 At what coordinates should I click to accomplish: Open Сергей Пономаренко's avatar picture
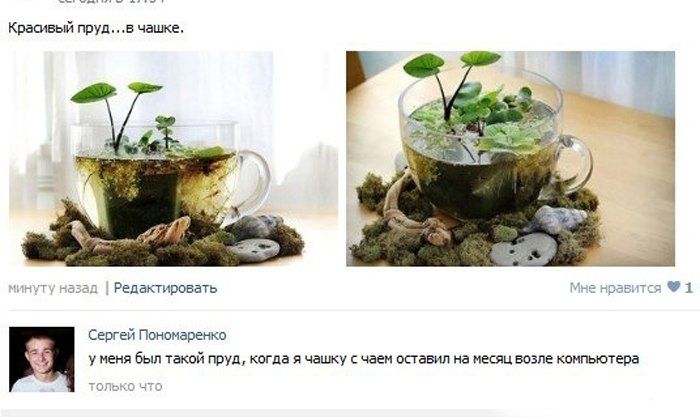coord(42,359)
